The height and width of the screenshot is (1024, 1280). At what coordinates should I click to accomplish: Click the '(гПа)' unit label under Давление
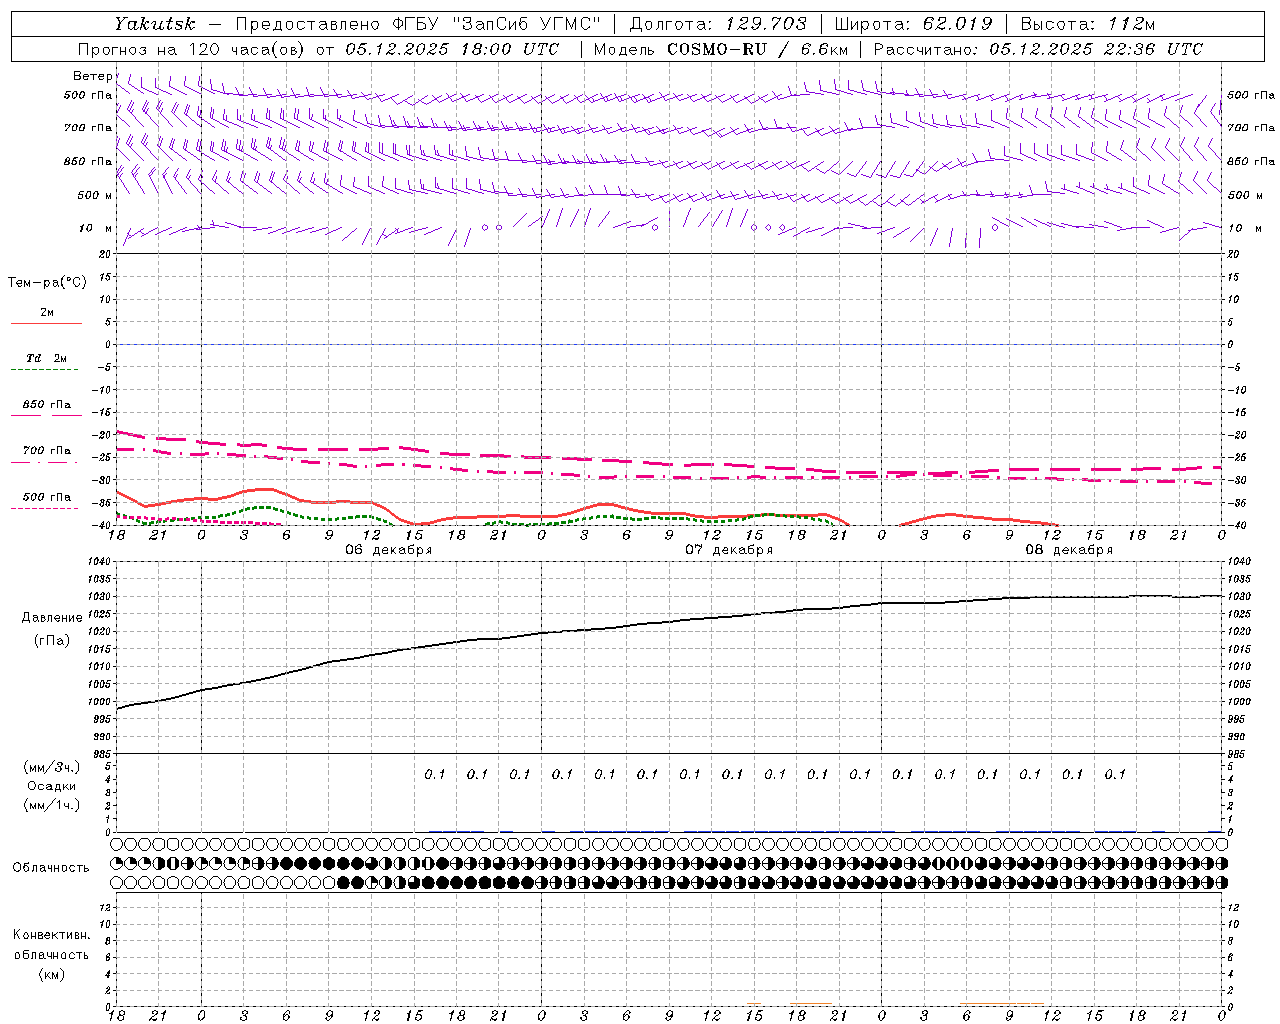pyautogui.click(x=52, y=640)
